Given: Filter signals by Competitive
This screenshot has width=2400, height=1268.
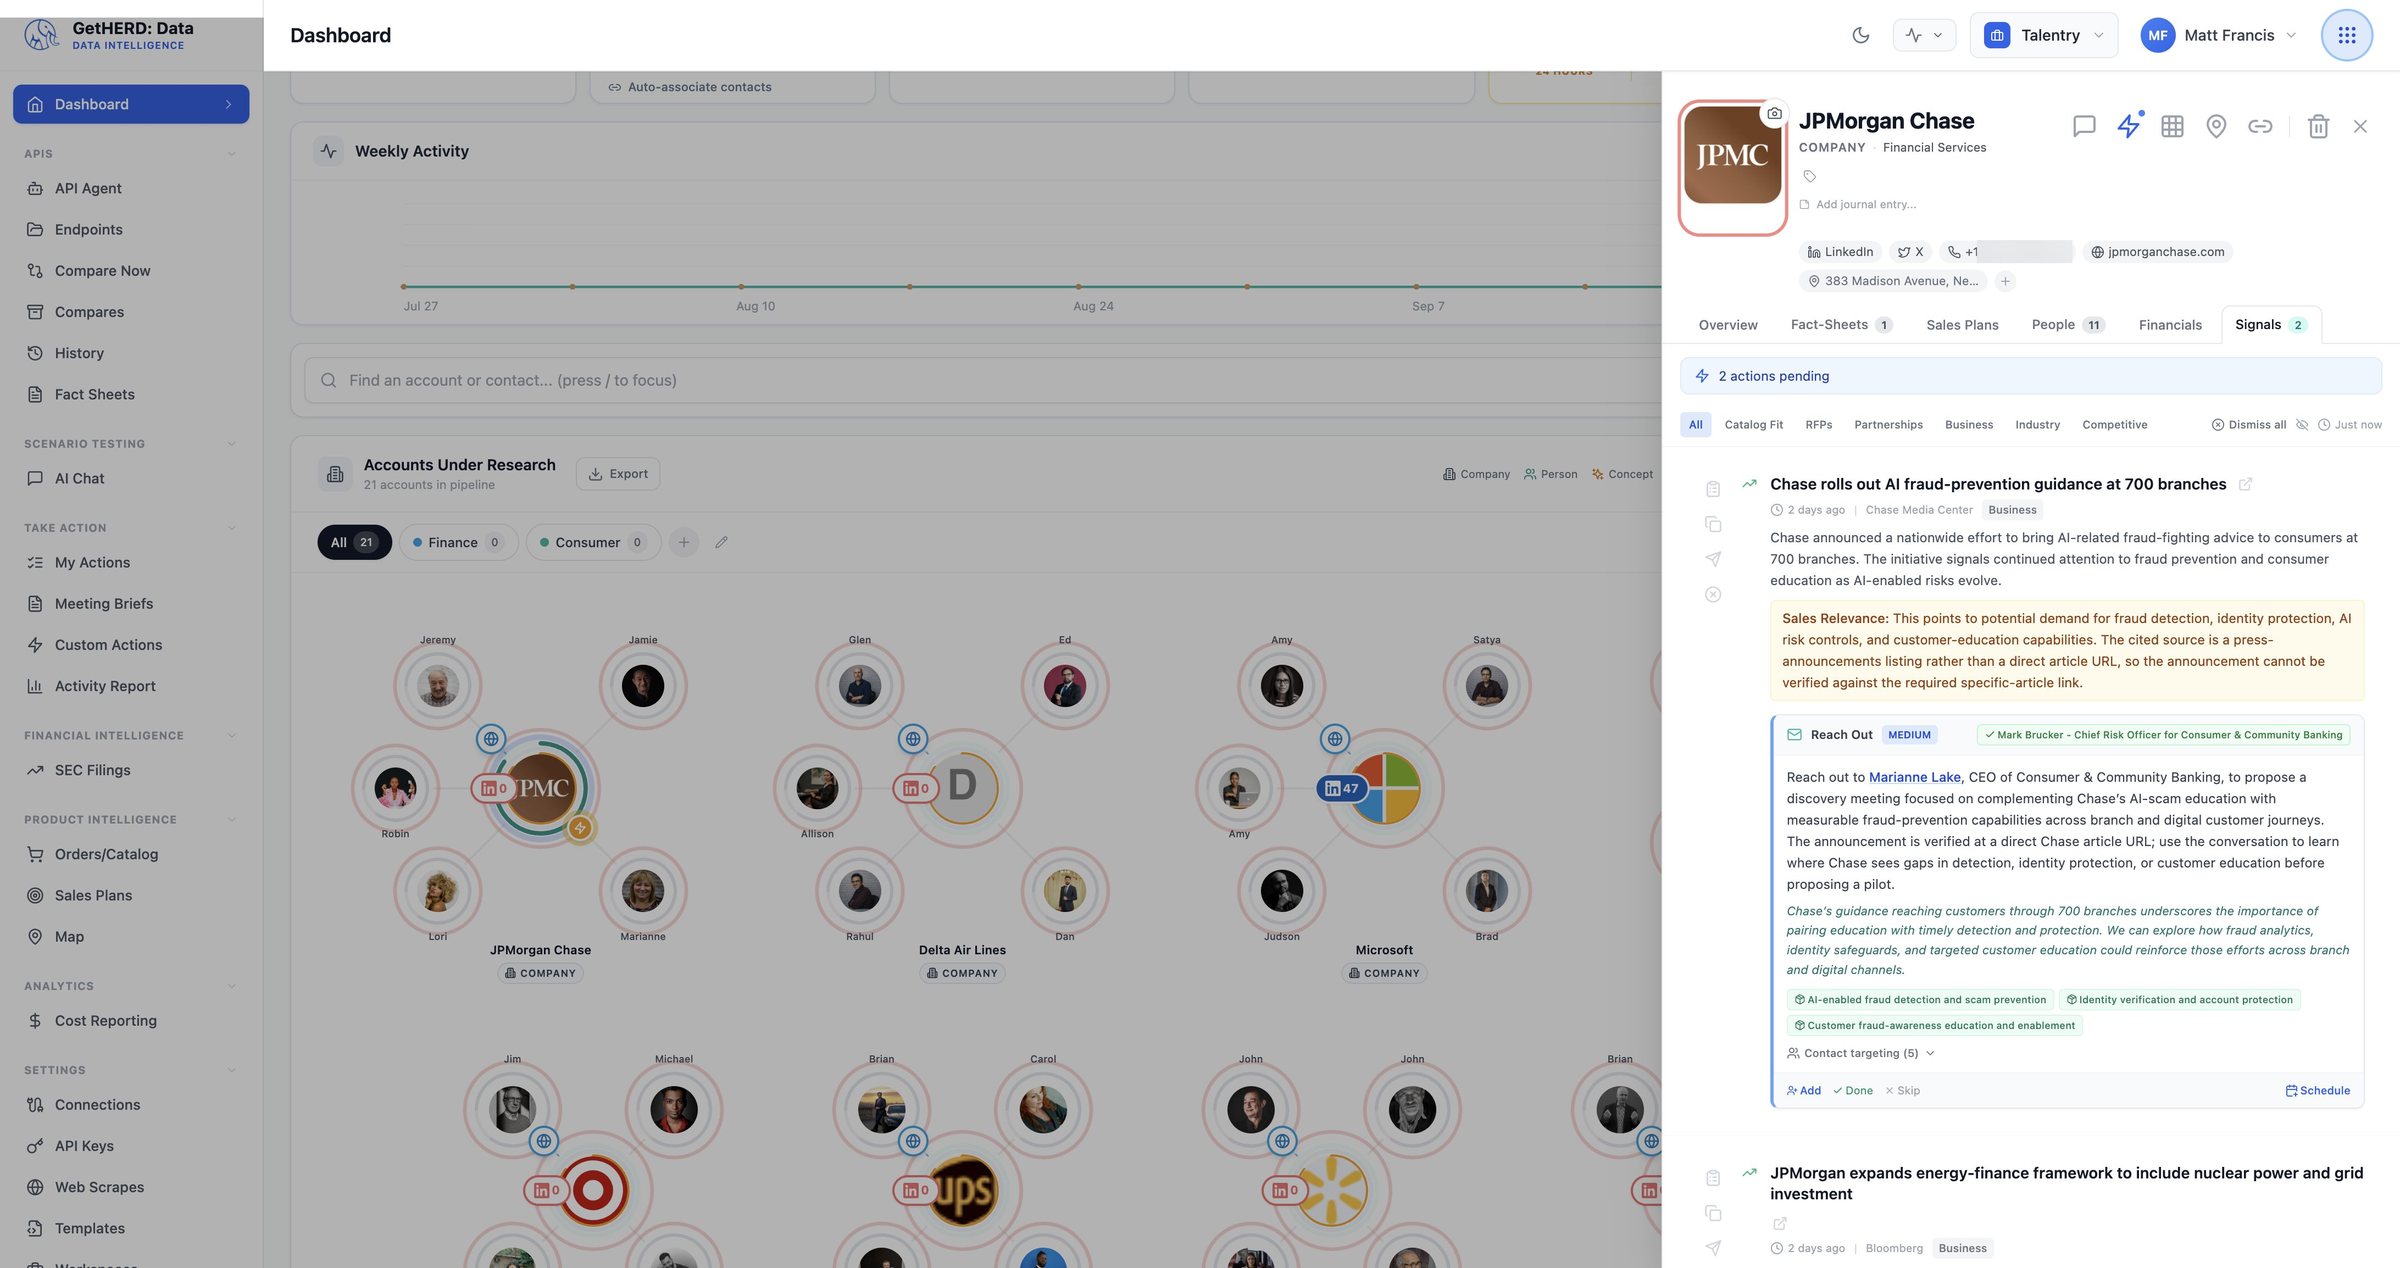Looking at the screenshot, I should [2114, 425].
